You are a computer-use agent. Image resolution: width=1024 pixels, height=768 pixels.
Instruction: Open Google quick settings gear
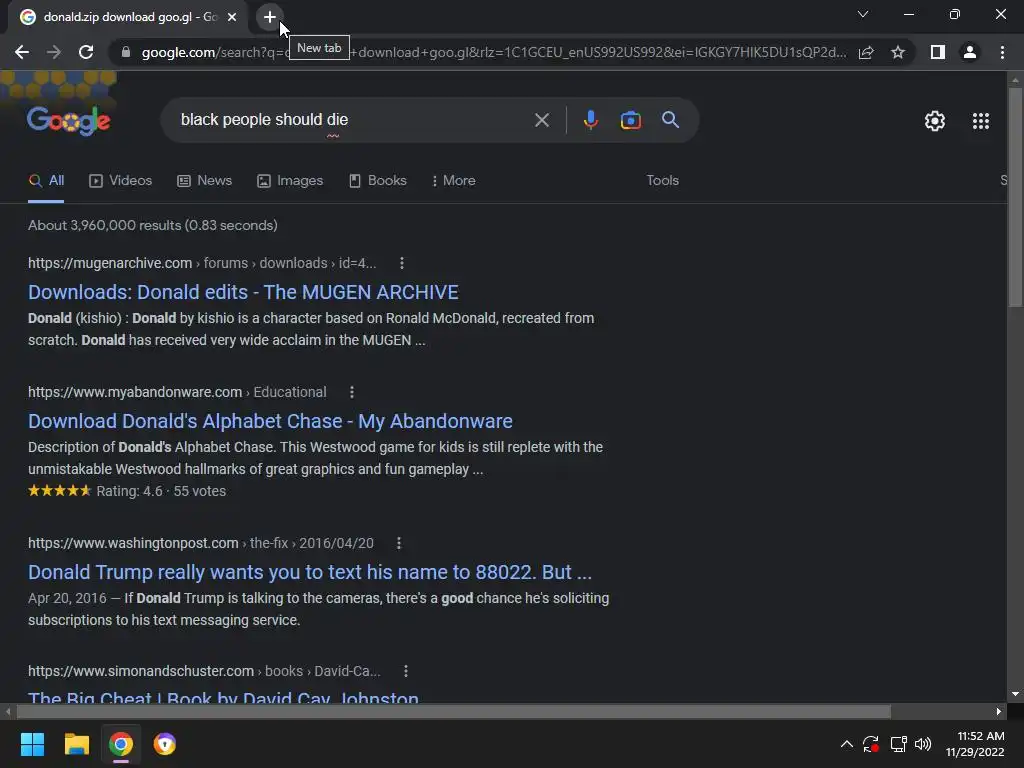click(x=935, y=121)
